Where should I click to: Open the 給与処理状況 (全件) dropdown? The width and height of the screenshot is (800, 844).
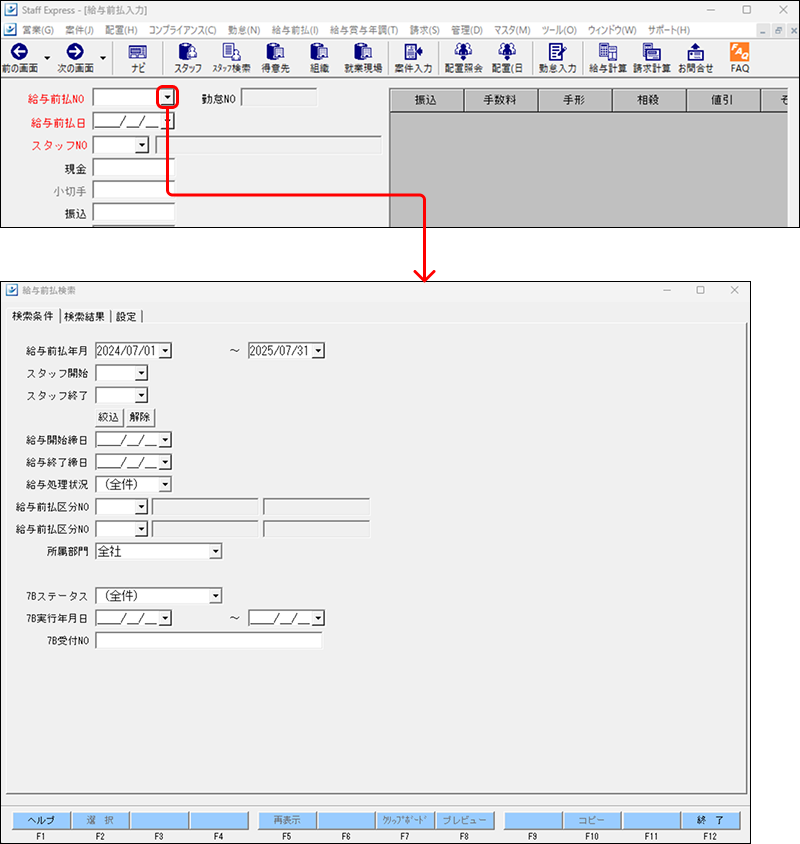[x=165, y=484]
